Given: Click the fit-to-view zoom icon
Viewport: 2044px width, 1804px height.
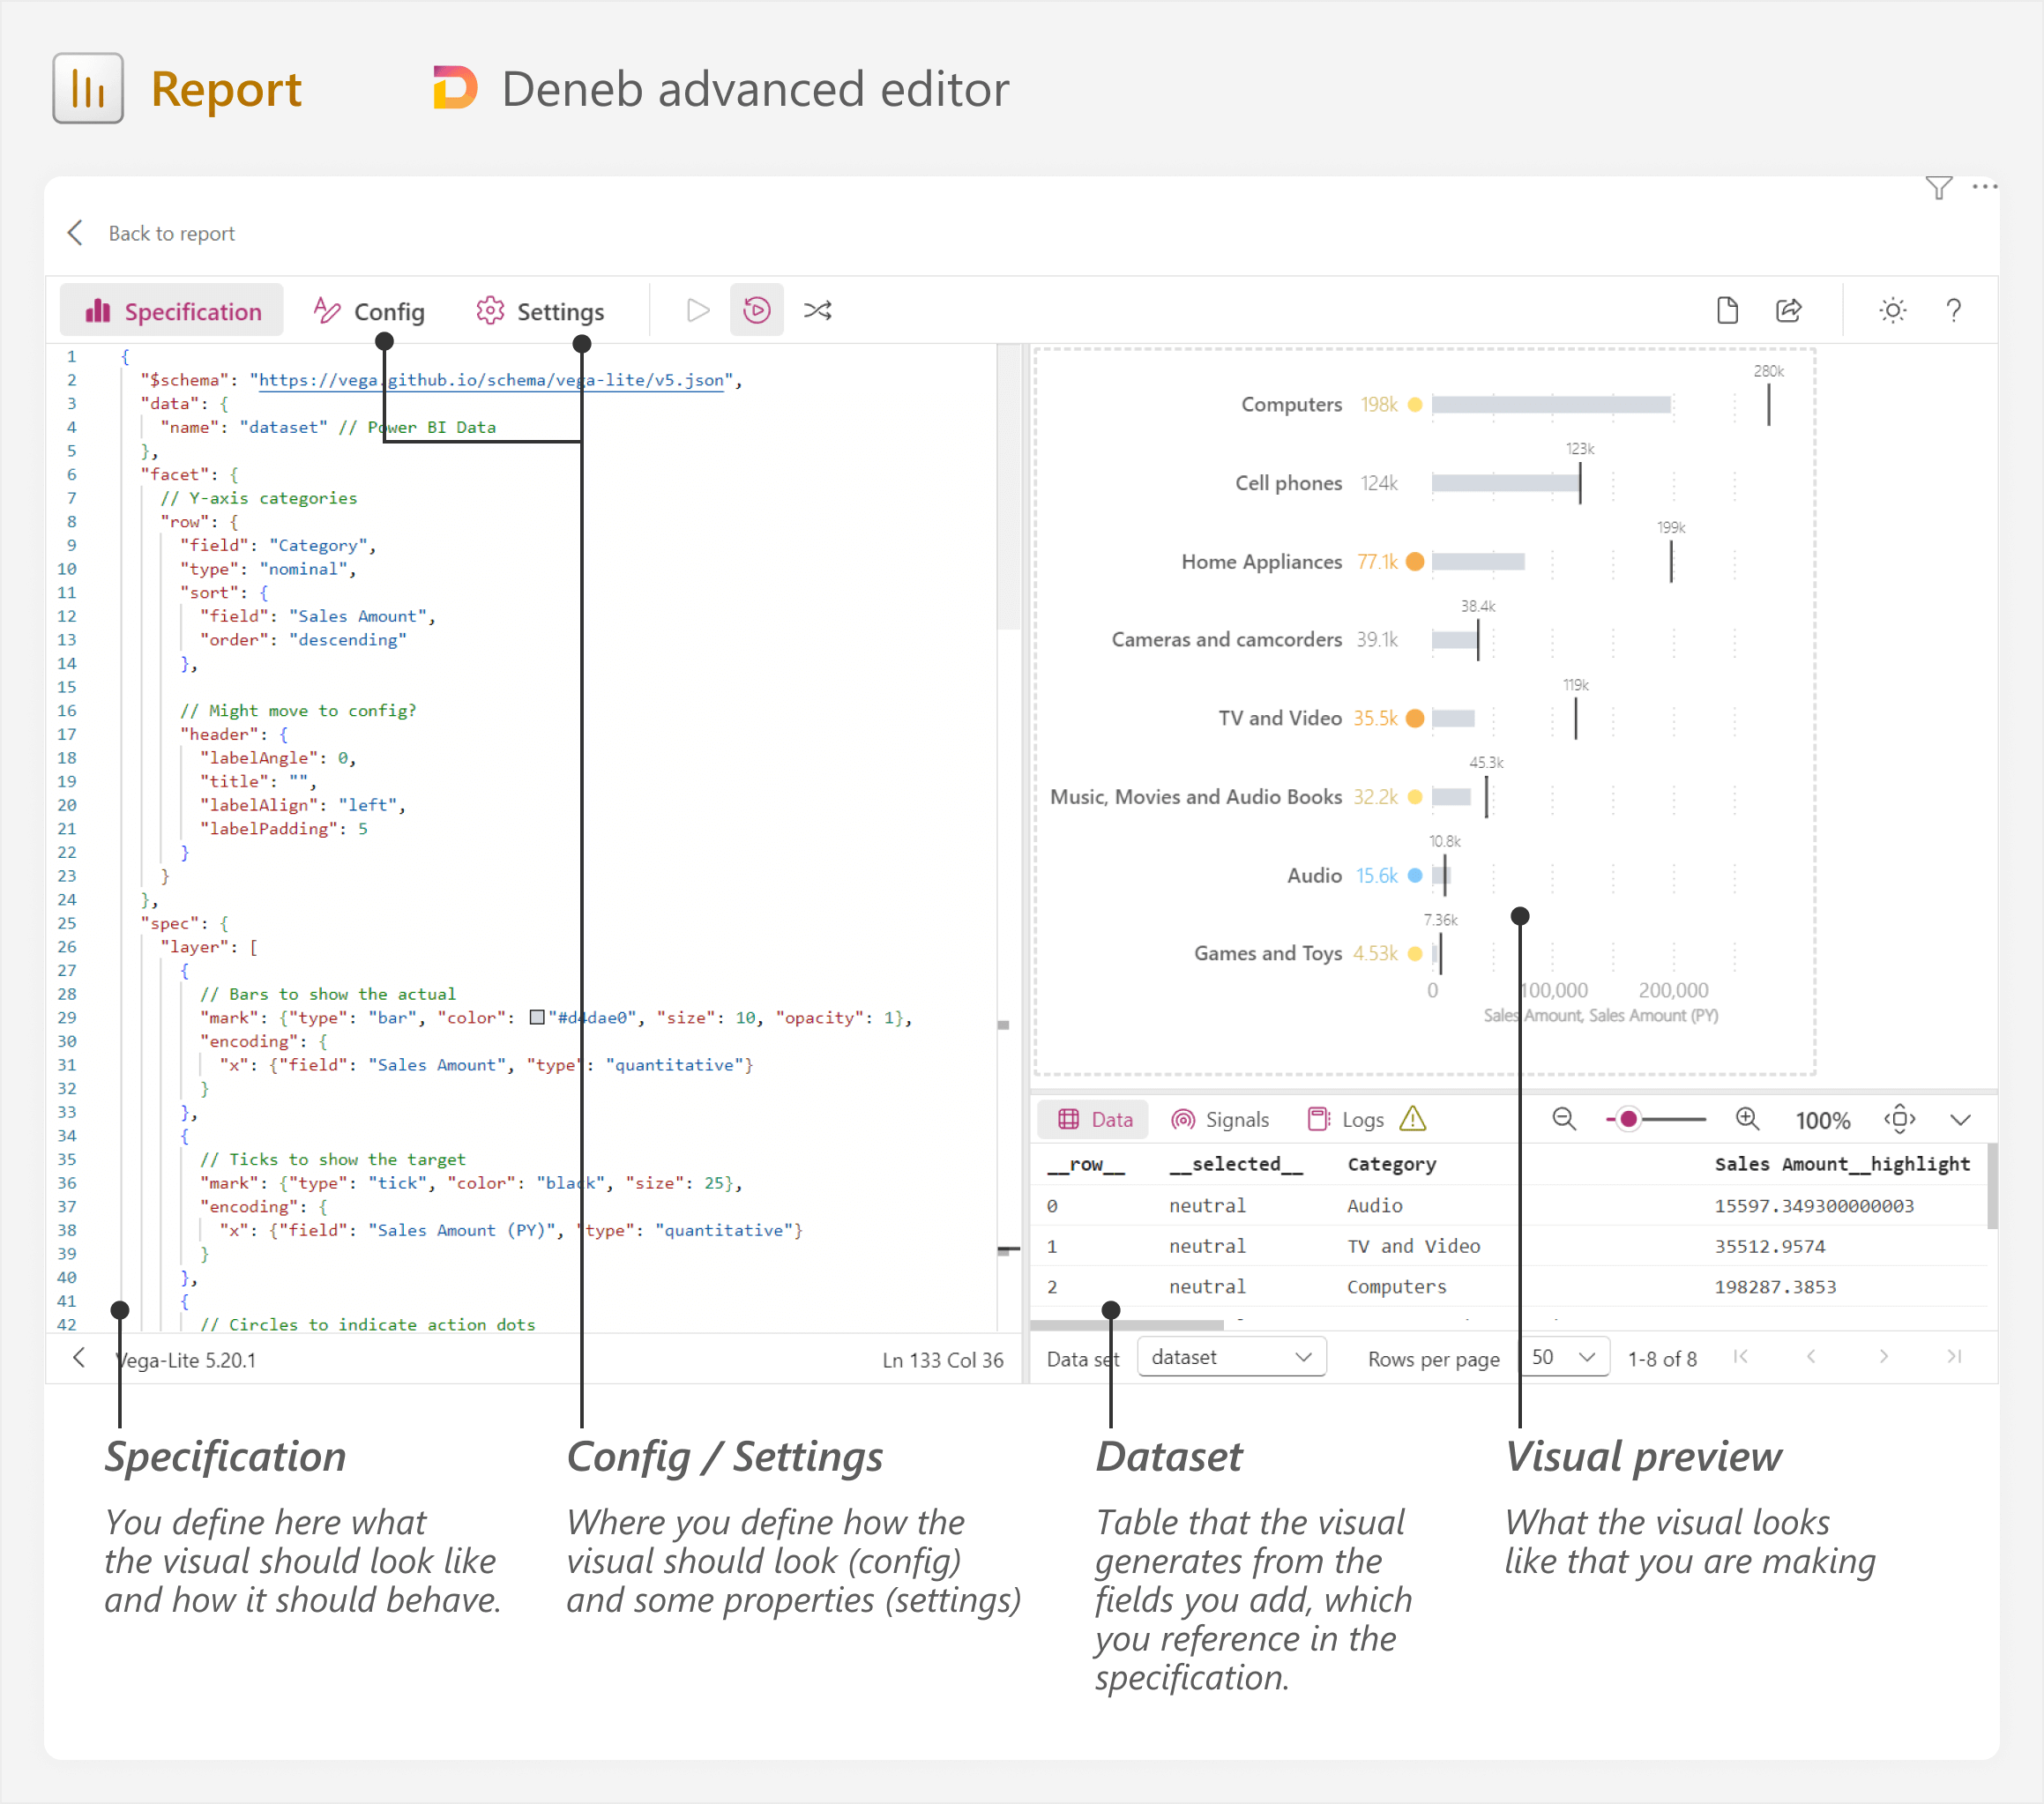Looking at the screenshot, I should pyautogui.click(x=1899, y=1119).
